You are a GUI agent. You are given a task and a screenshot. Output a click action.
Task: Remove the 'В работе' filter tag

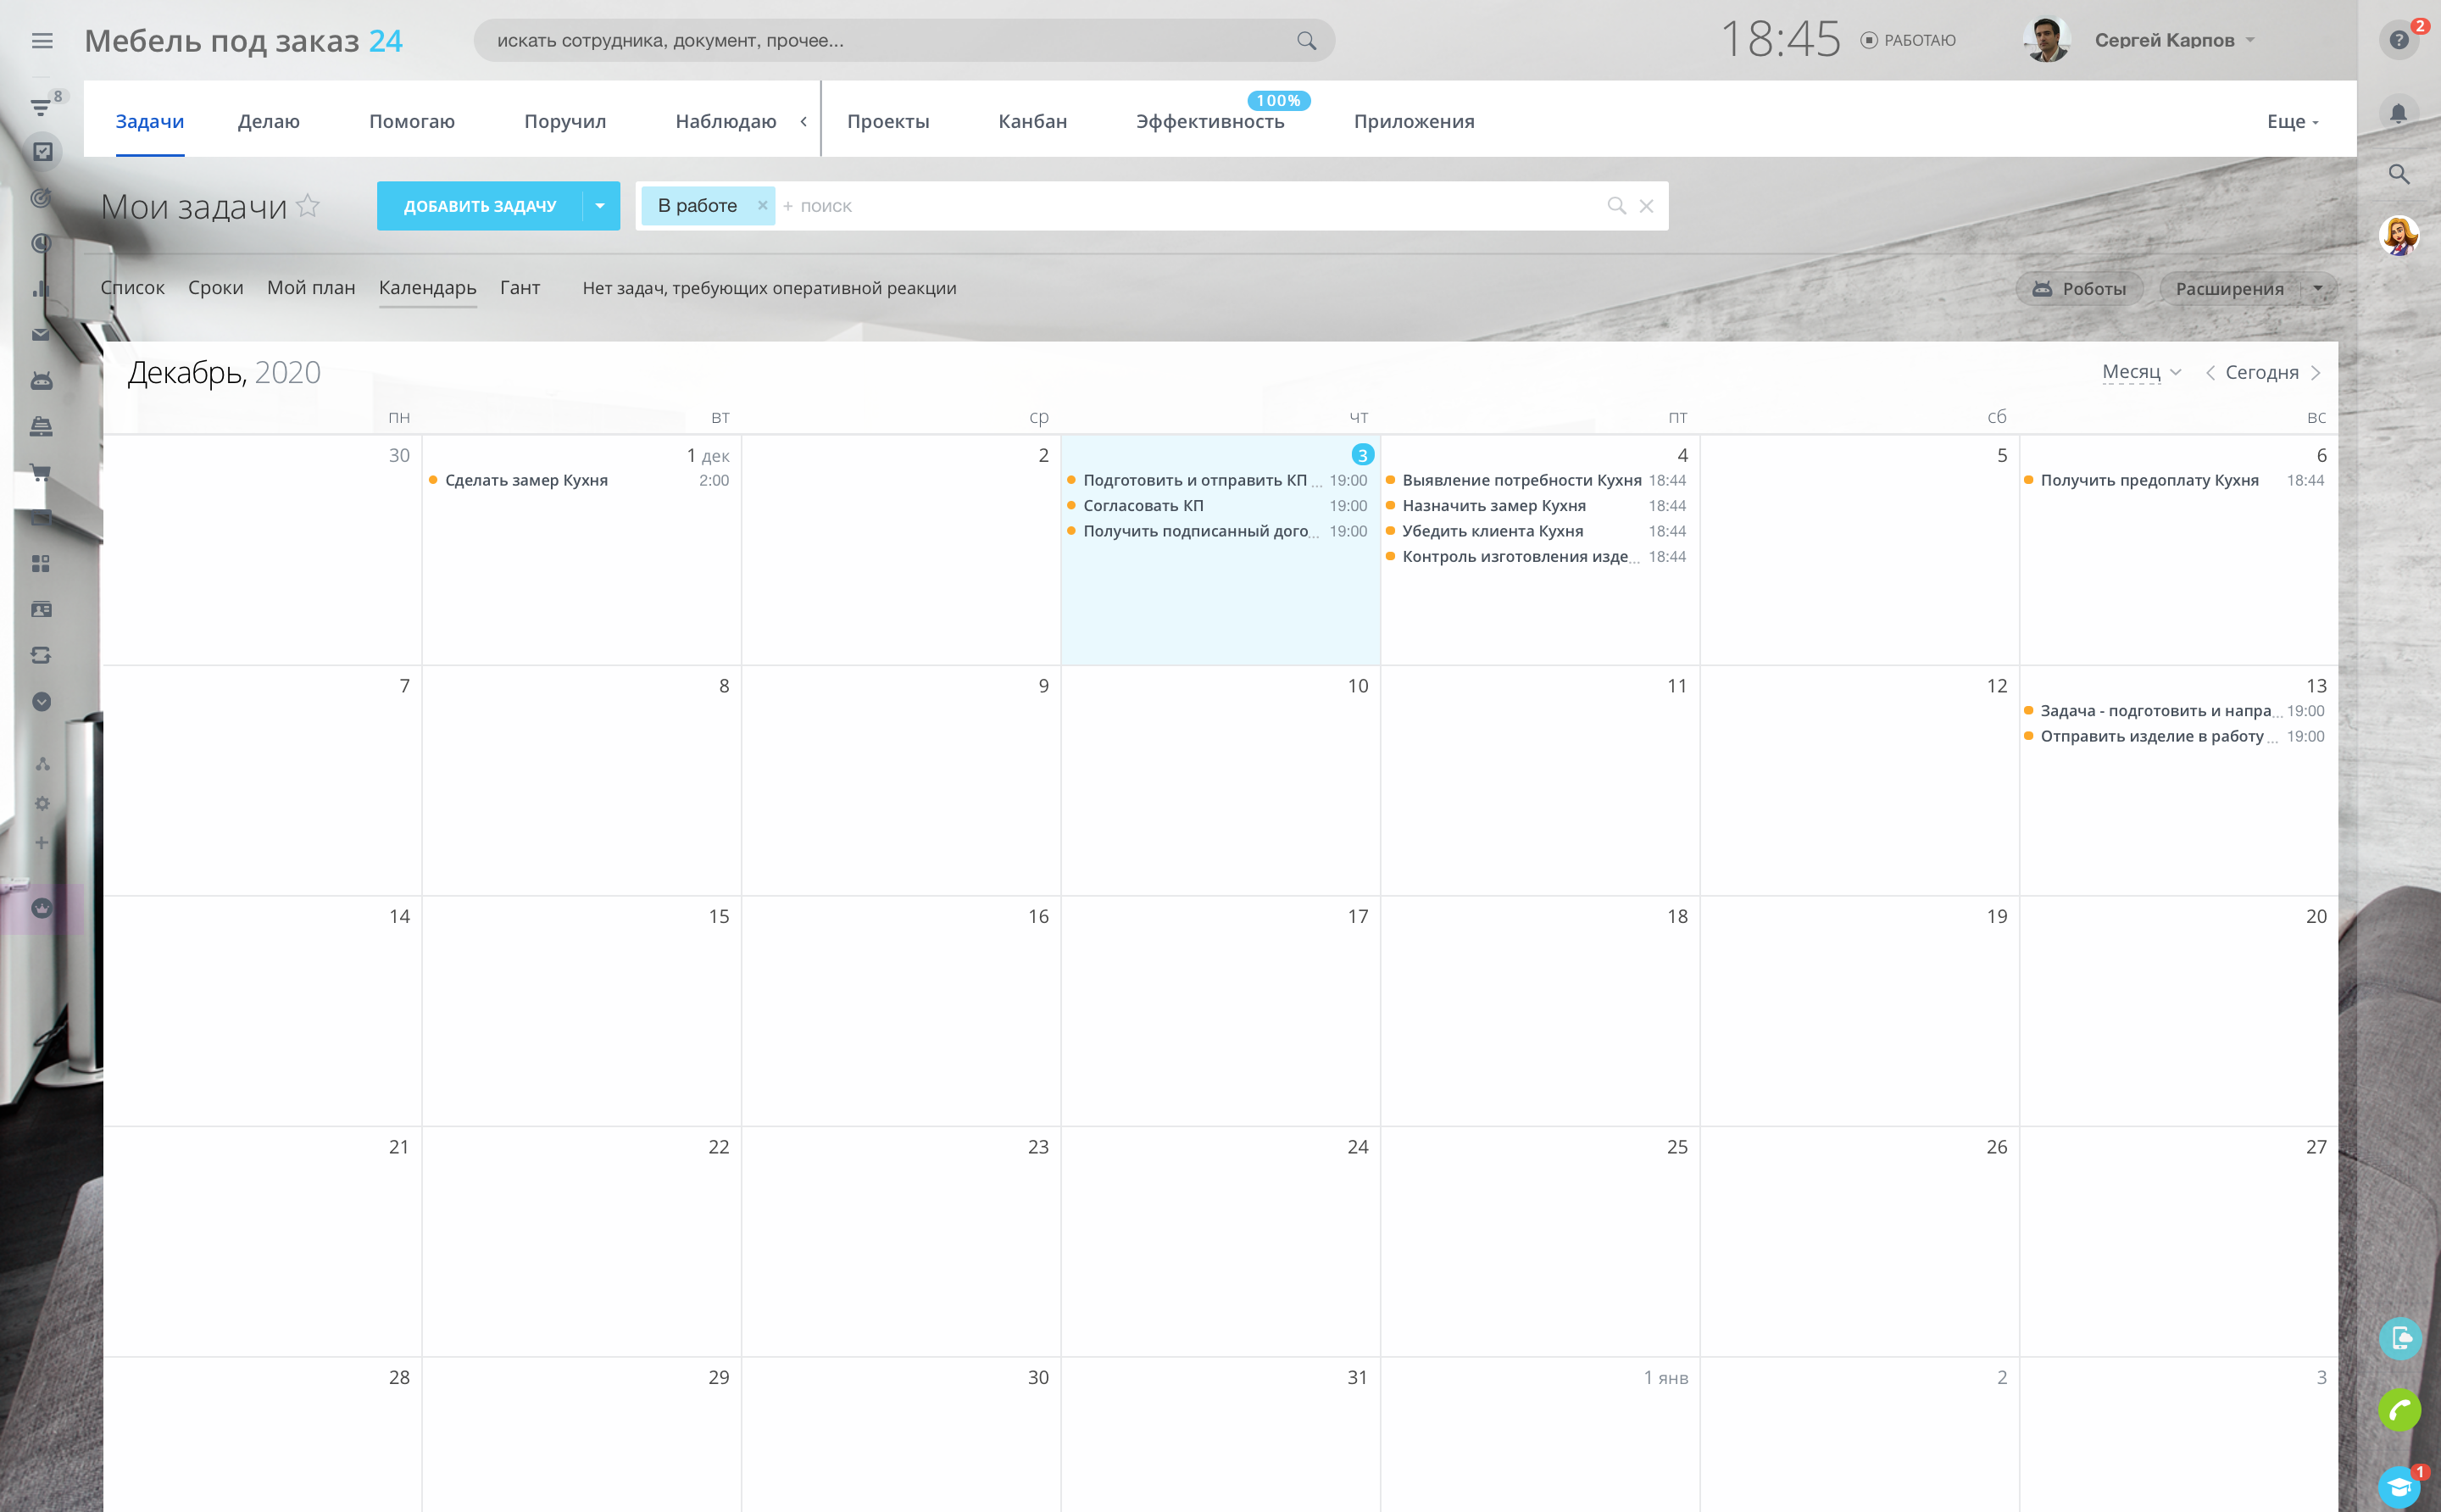click(762, 205)
